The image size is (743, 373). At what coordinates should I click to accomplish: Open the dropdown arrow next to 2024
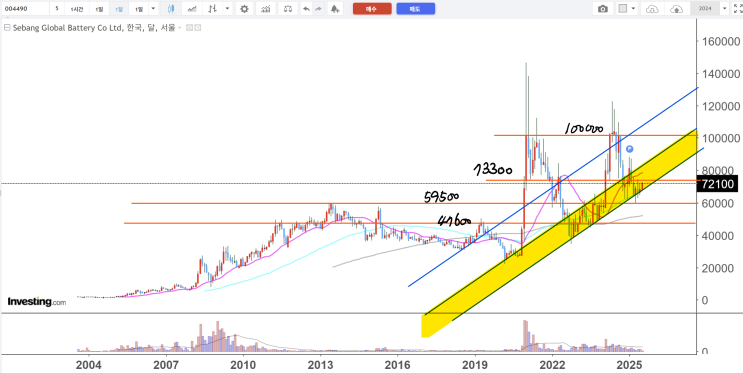tap(725, 9)
